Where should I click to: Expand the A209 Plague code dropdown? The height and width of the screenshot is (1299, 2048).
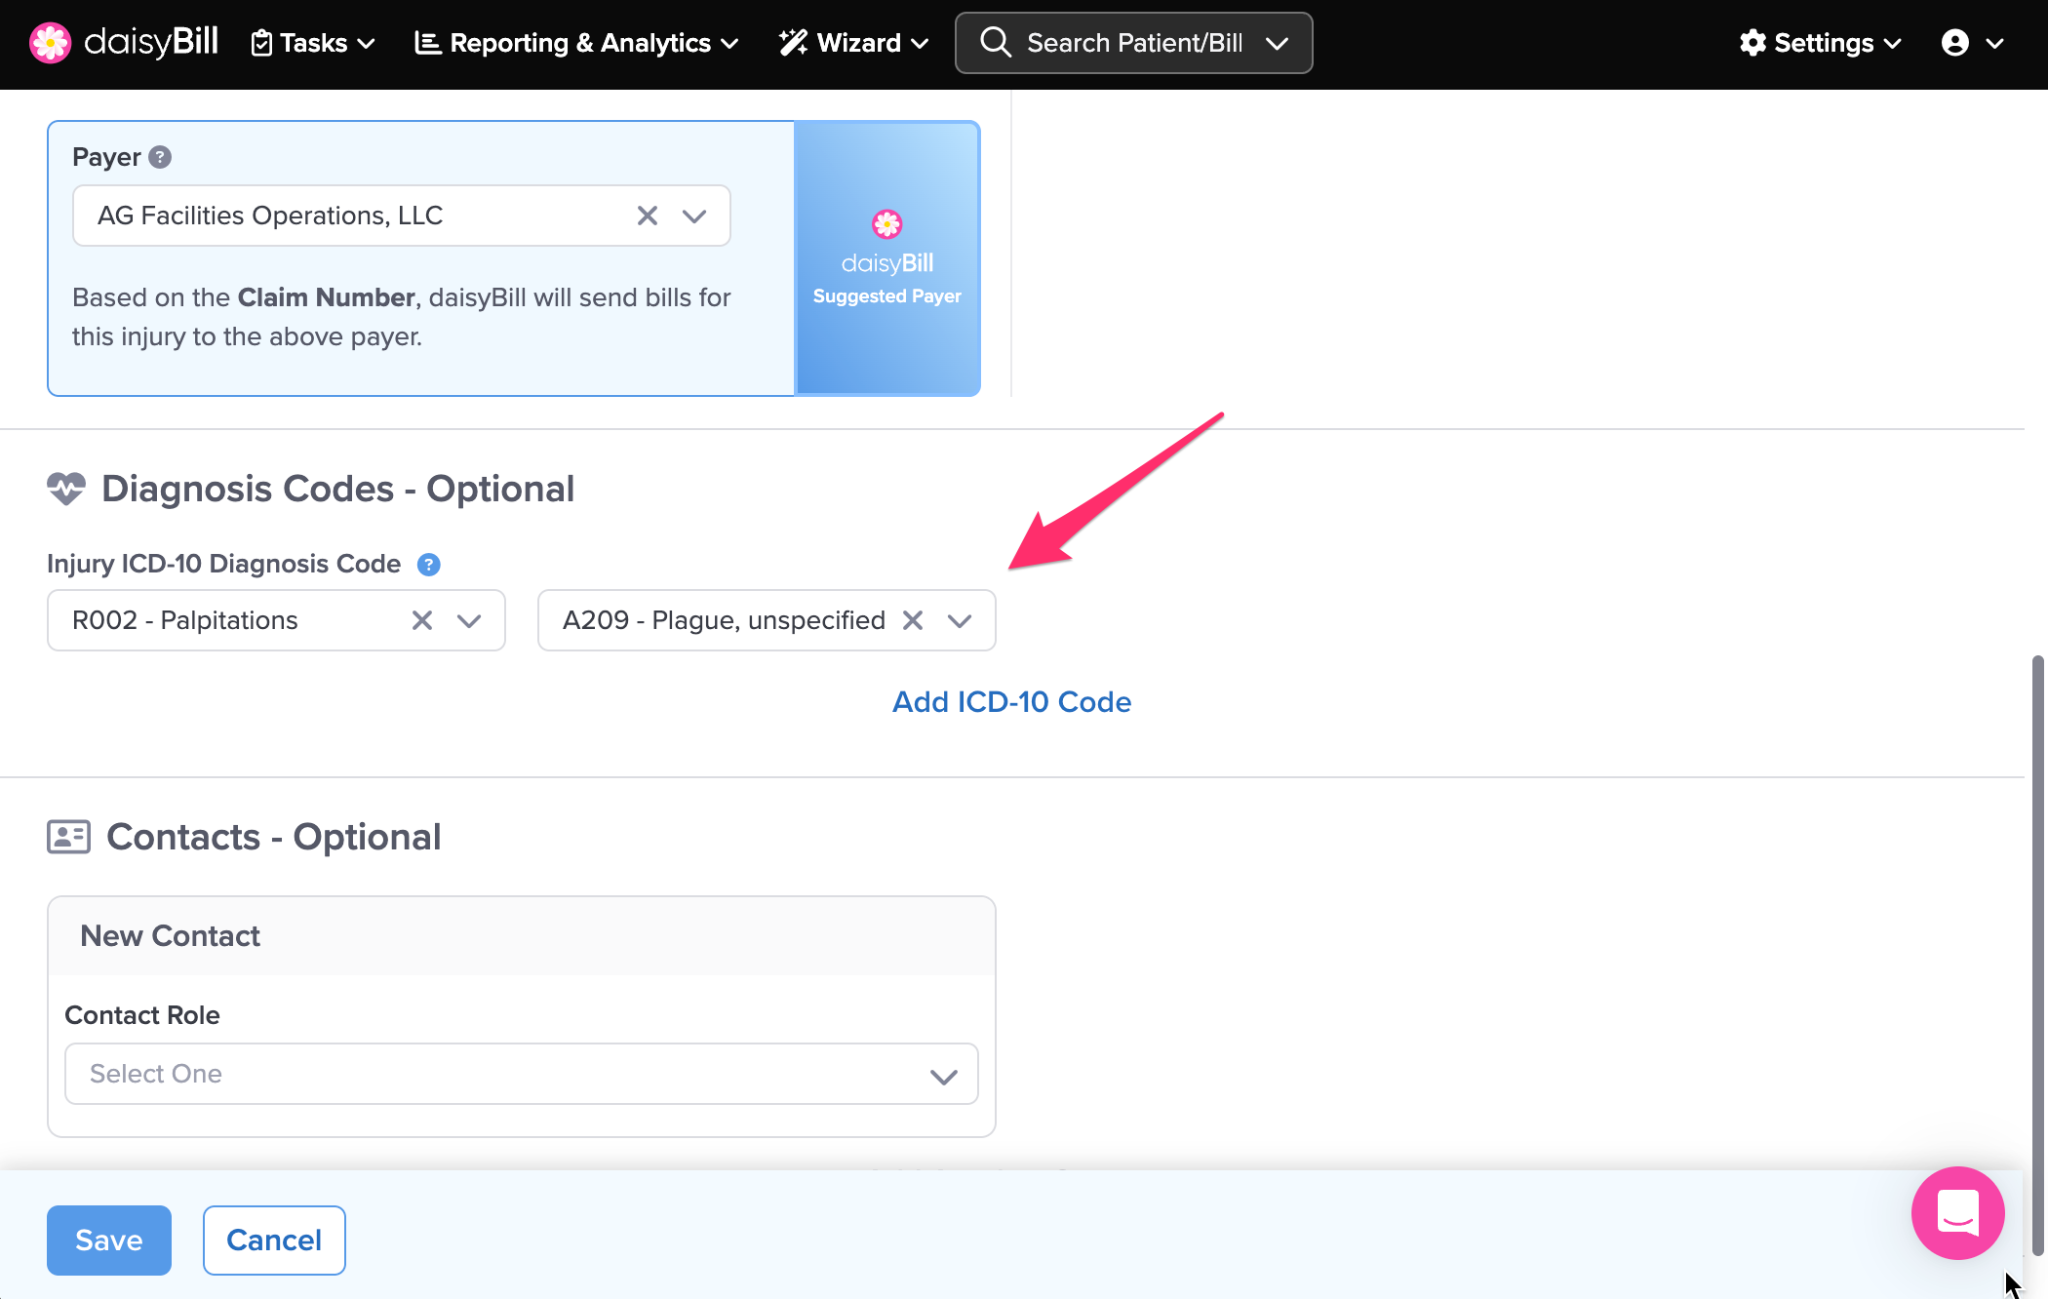click(x=959, y=621)
